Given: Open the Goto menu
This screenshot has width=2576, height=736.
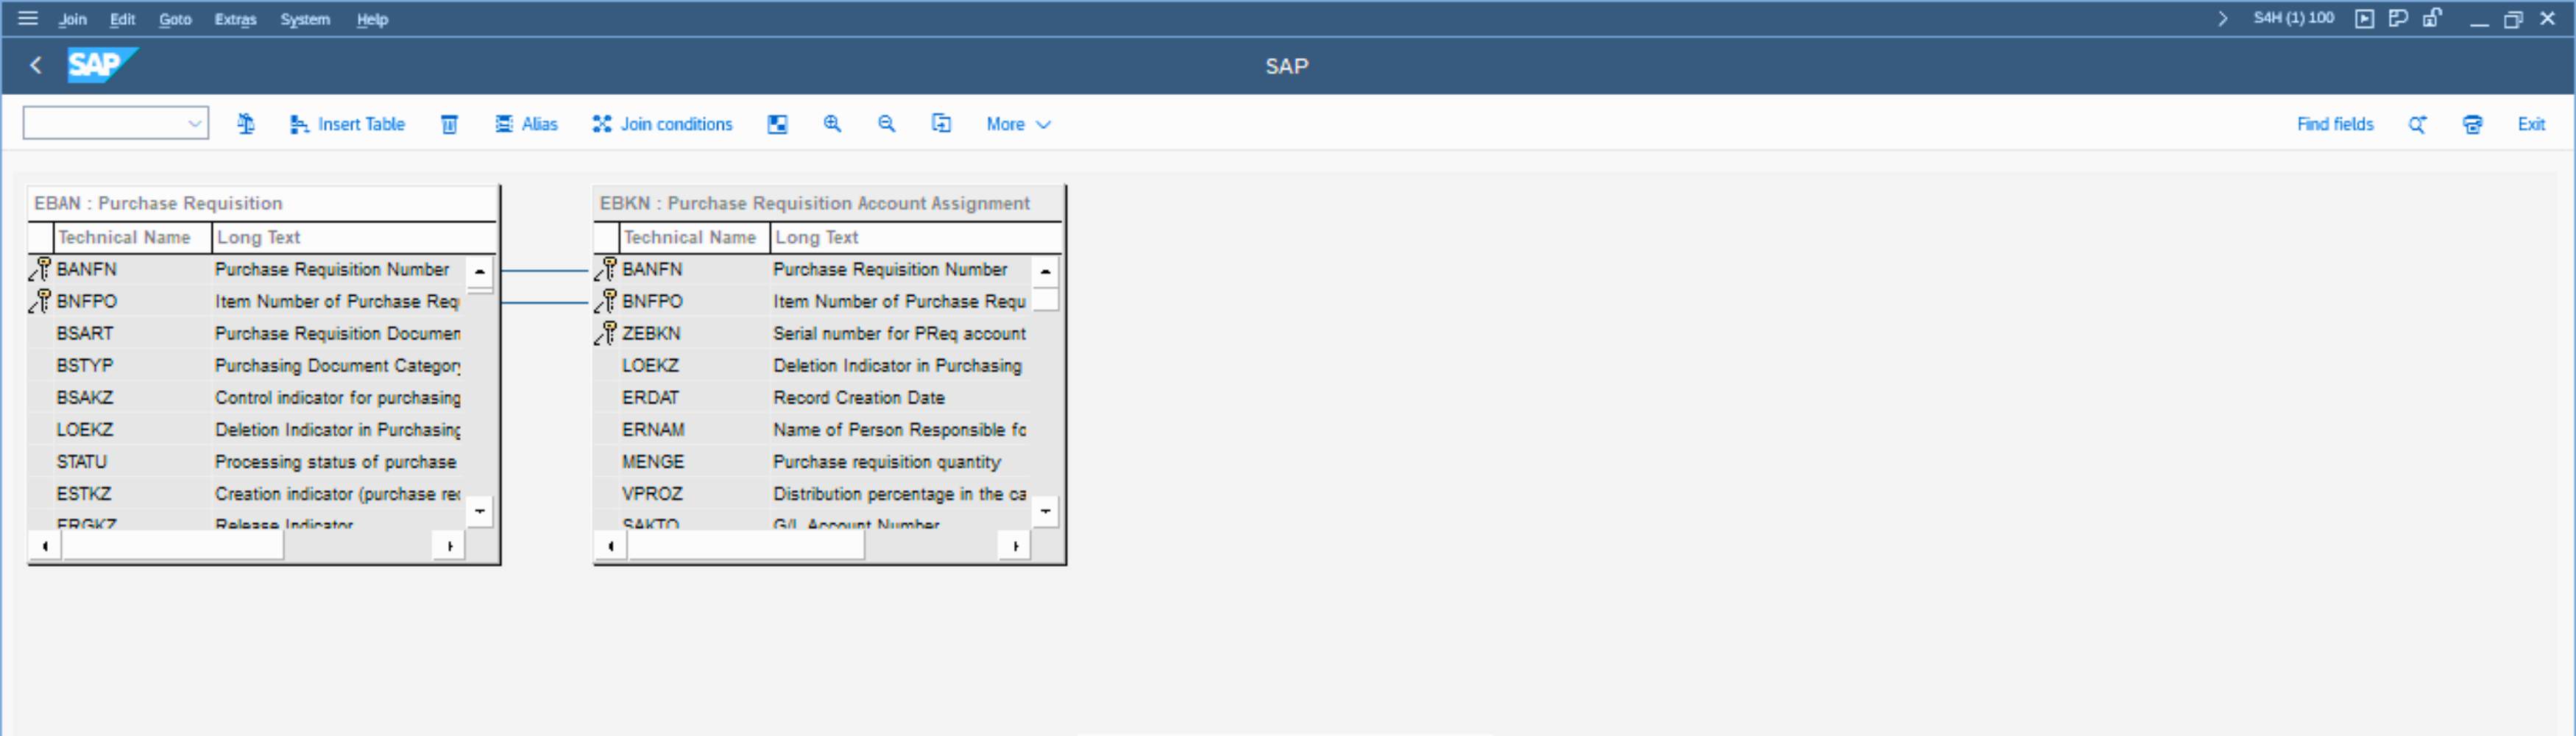Looking at the screenshot, I should (175, 19).
